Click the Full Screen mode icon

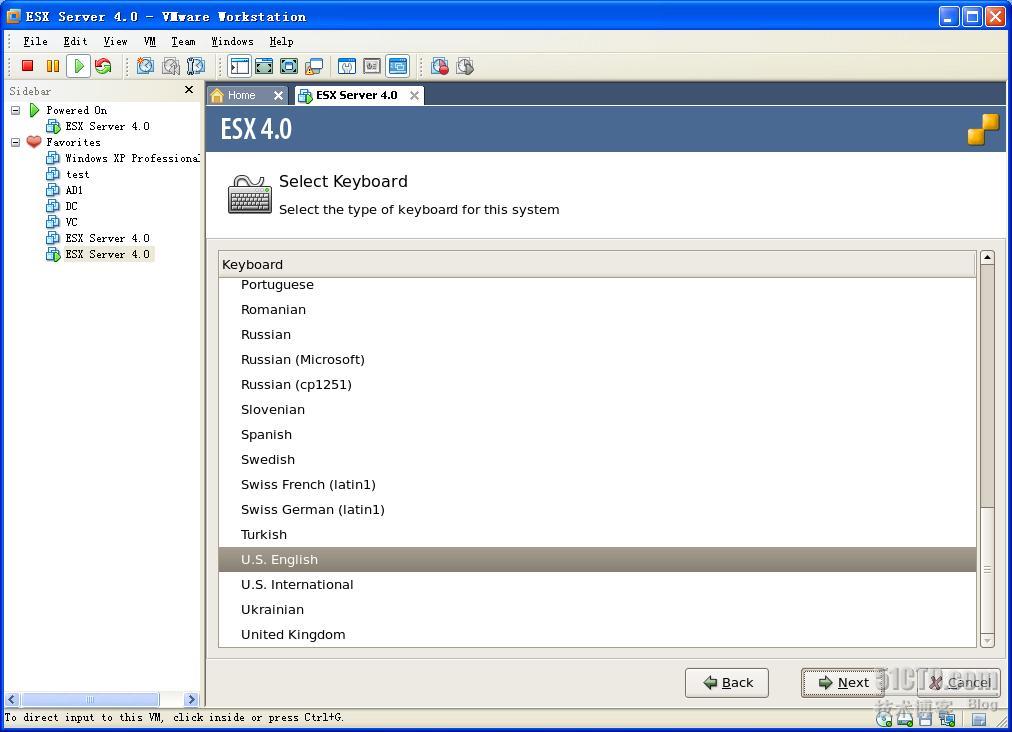coord(289,66)
